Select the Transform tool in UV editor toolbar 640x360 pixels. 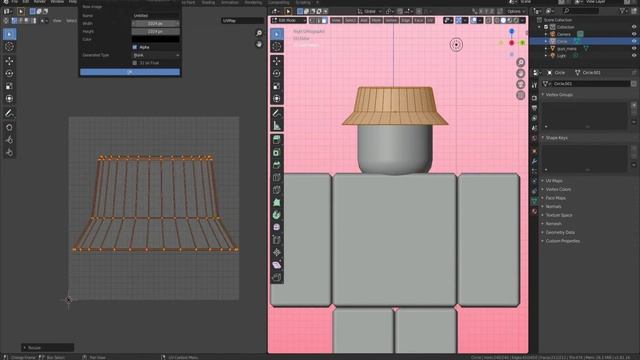(x=9, y=99)
